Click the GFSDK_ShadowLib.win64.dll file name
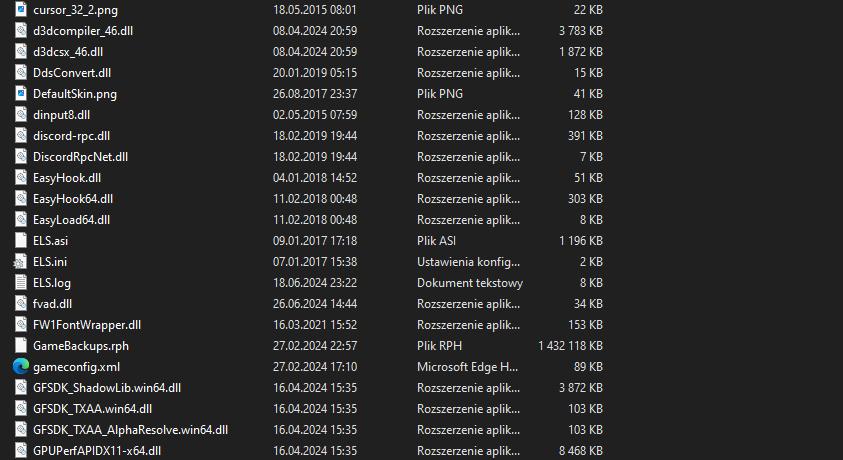 click(x=106, y=387)
